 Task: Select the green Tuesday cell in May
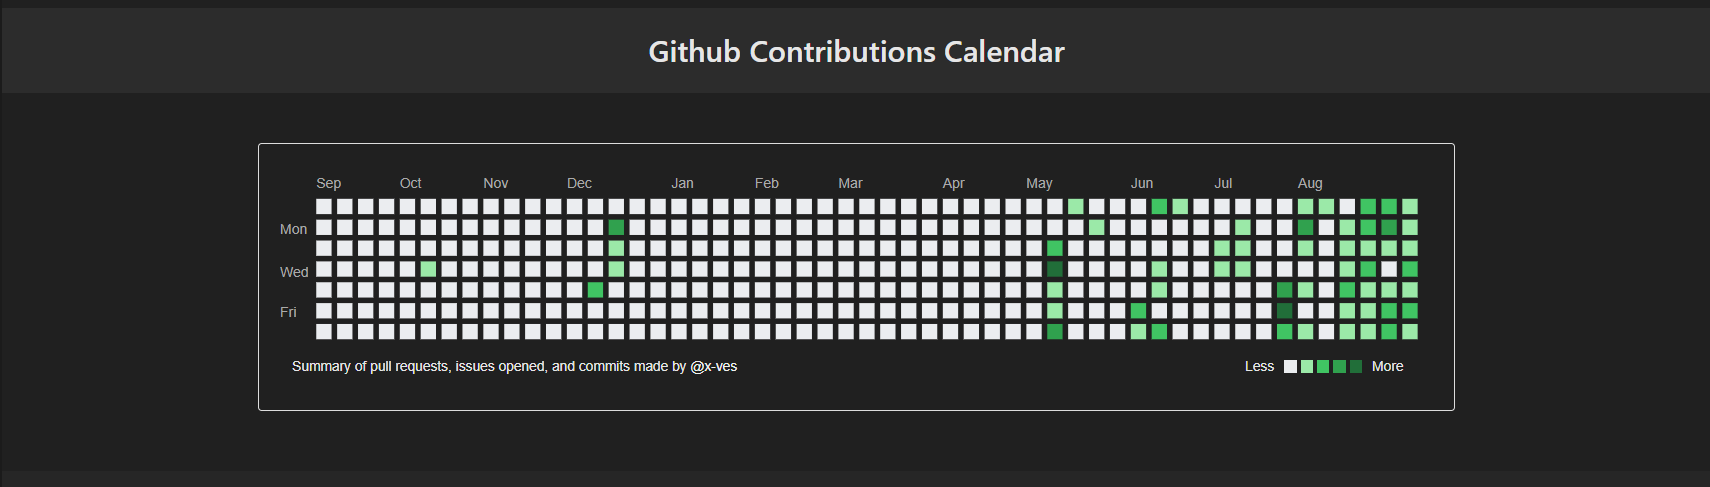point(1054,248)
